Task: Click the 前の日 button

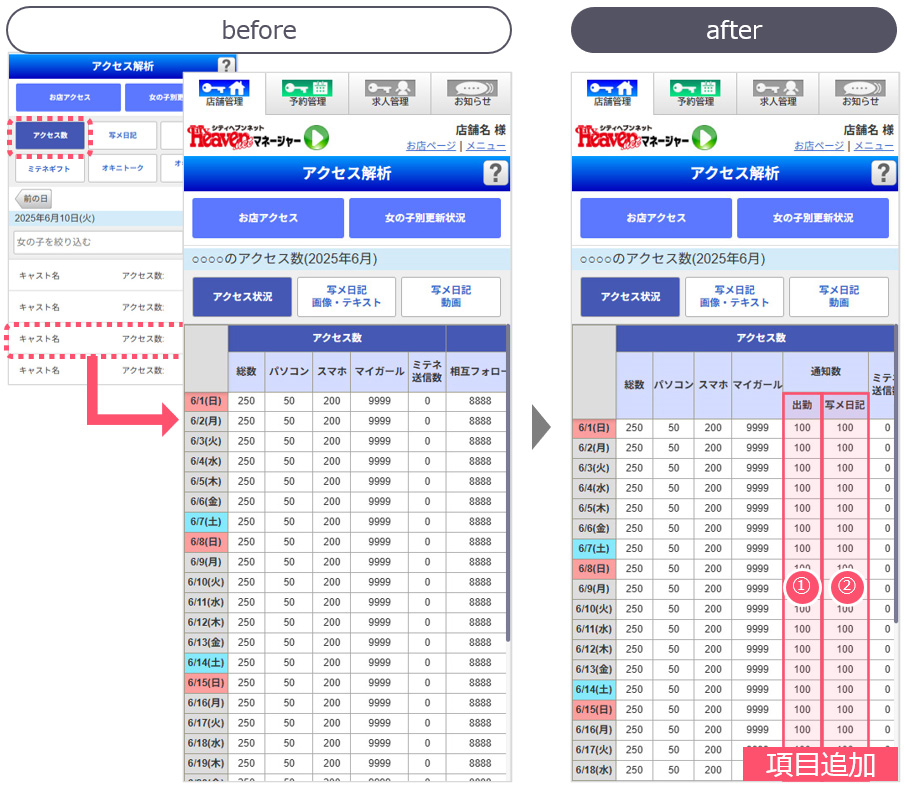Action: [x=33, y=199]
